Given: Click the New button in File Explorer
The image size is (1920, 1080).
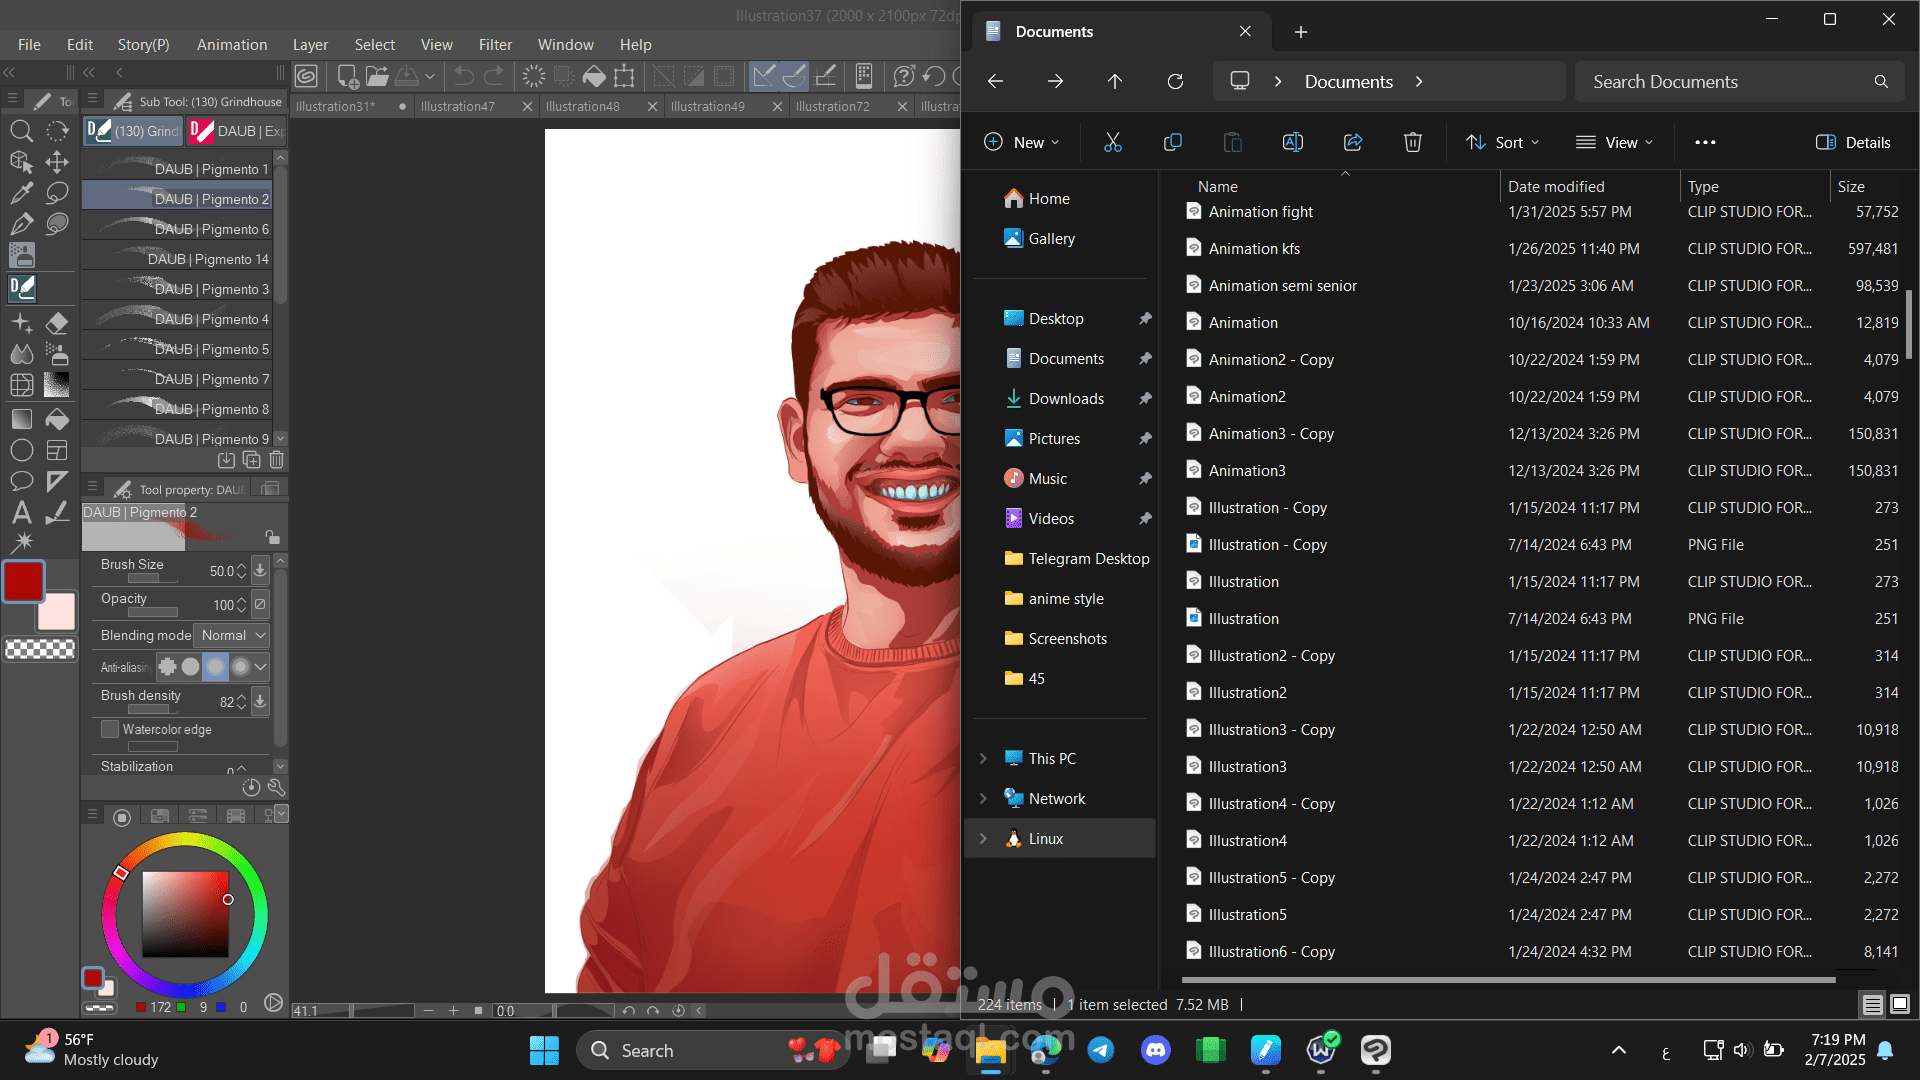Looking at the screenshot, I should click(1021, 142).
